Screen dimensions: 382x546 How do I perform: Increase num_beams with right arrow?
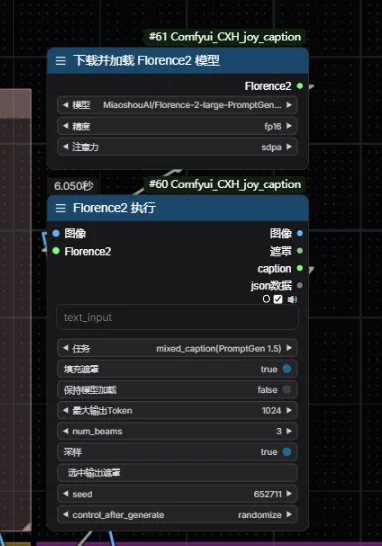click(289, 431)
